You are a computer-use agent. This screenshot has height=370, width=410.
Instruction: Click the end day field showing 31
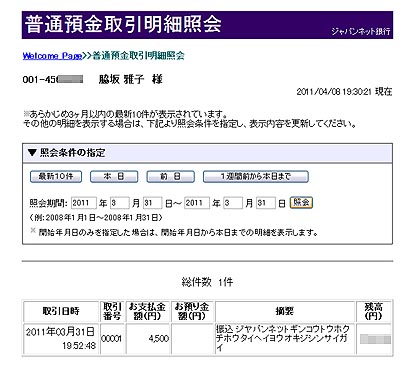click(x=266, y=203)
